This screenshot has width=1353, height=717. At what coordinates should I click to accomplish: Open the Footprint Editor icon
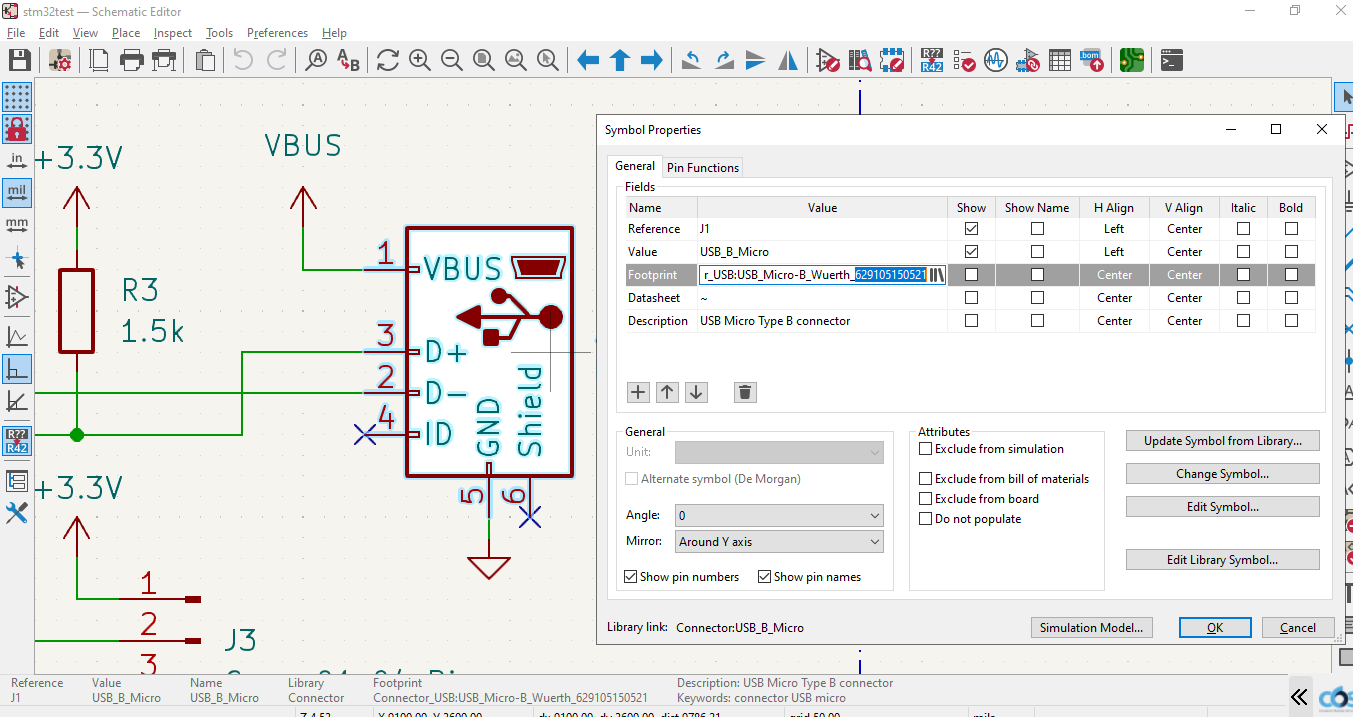[x=892, y=60]
